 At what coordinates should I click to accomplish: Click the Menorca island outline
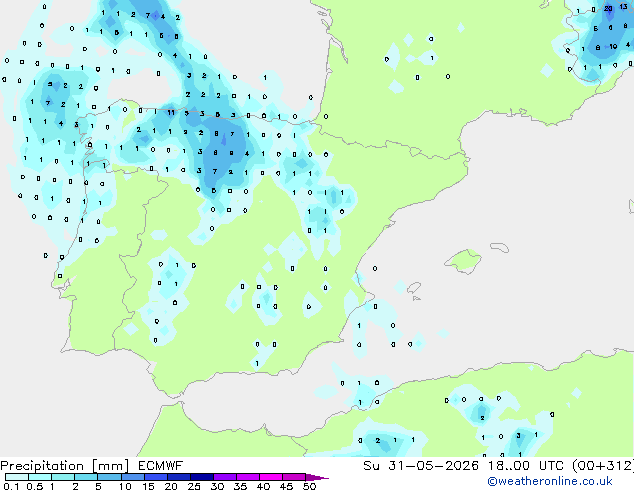499,247
